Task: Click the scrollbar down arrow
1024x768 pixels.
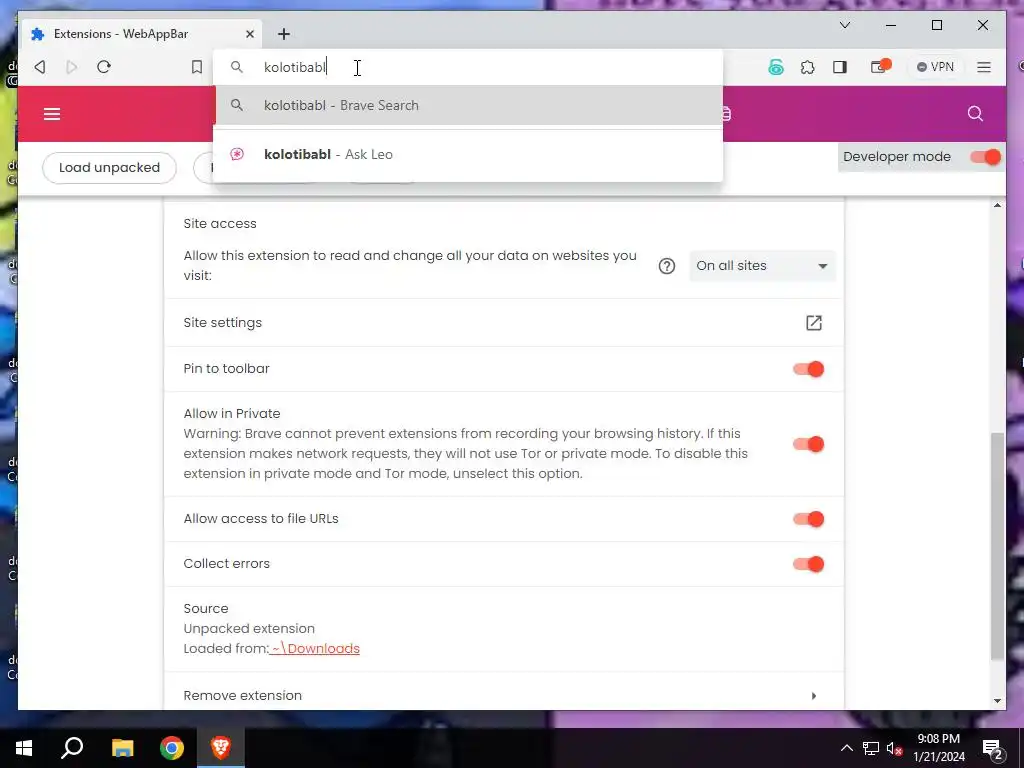Action: tap(997, 701)
